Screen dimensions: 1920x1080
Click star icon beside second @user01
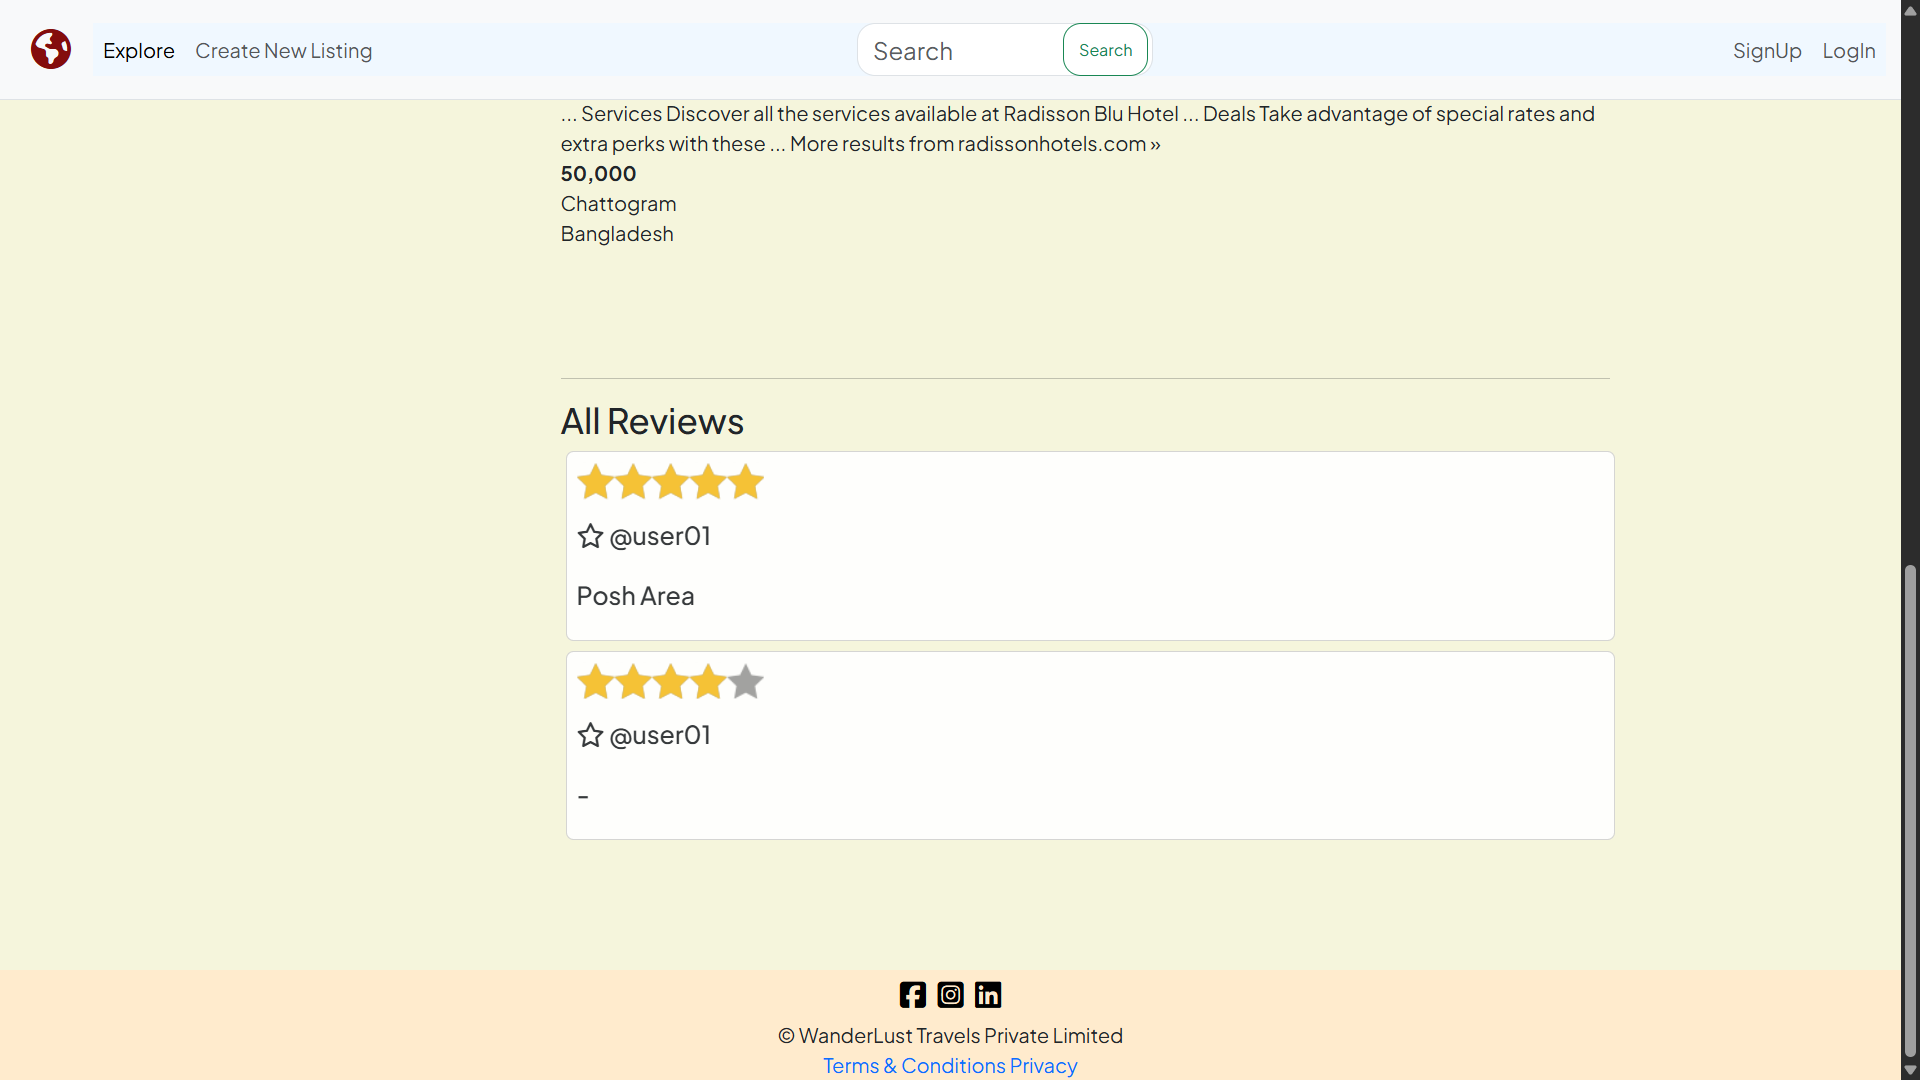click(x=590, y=735)
